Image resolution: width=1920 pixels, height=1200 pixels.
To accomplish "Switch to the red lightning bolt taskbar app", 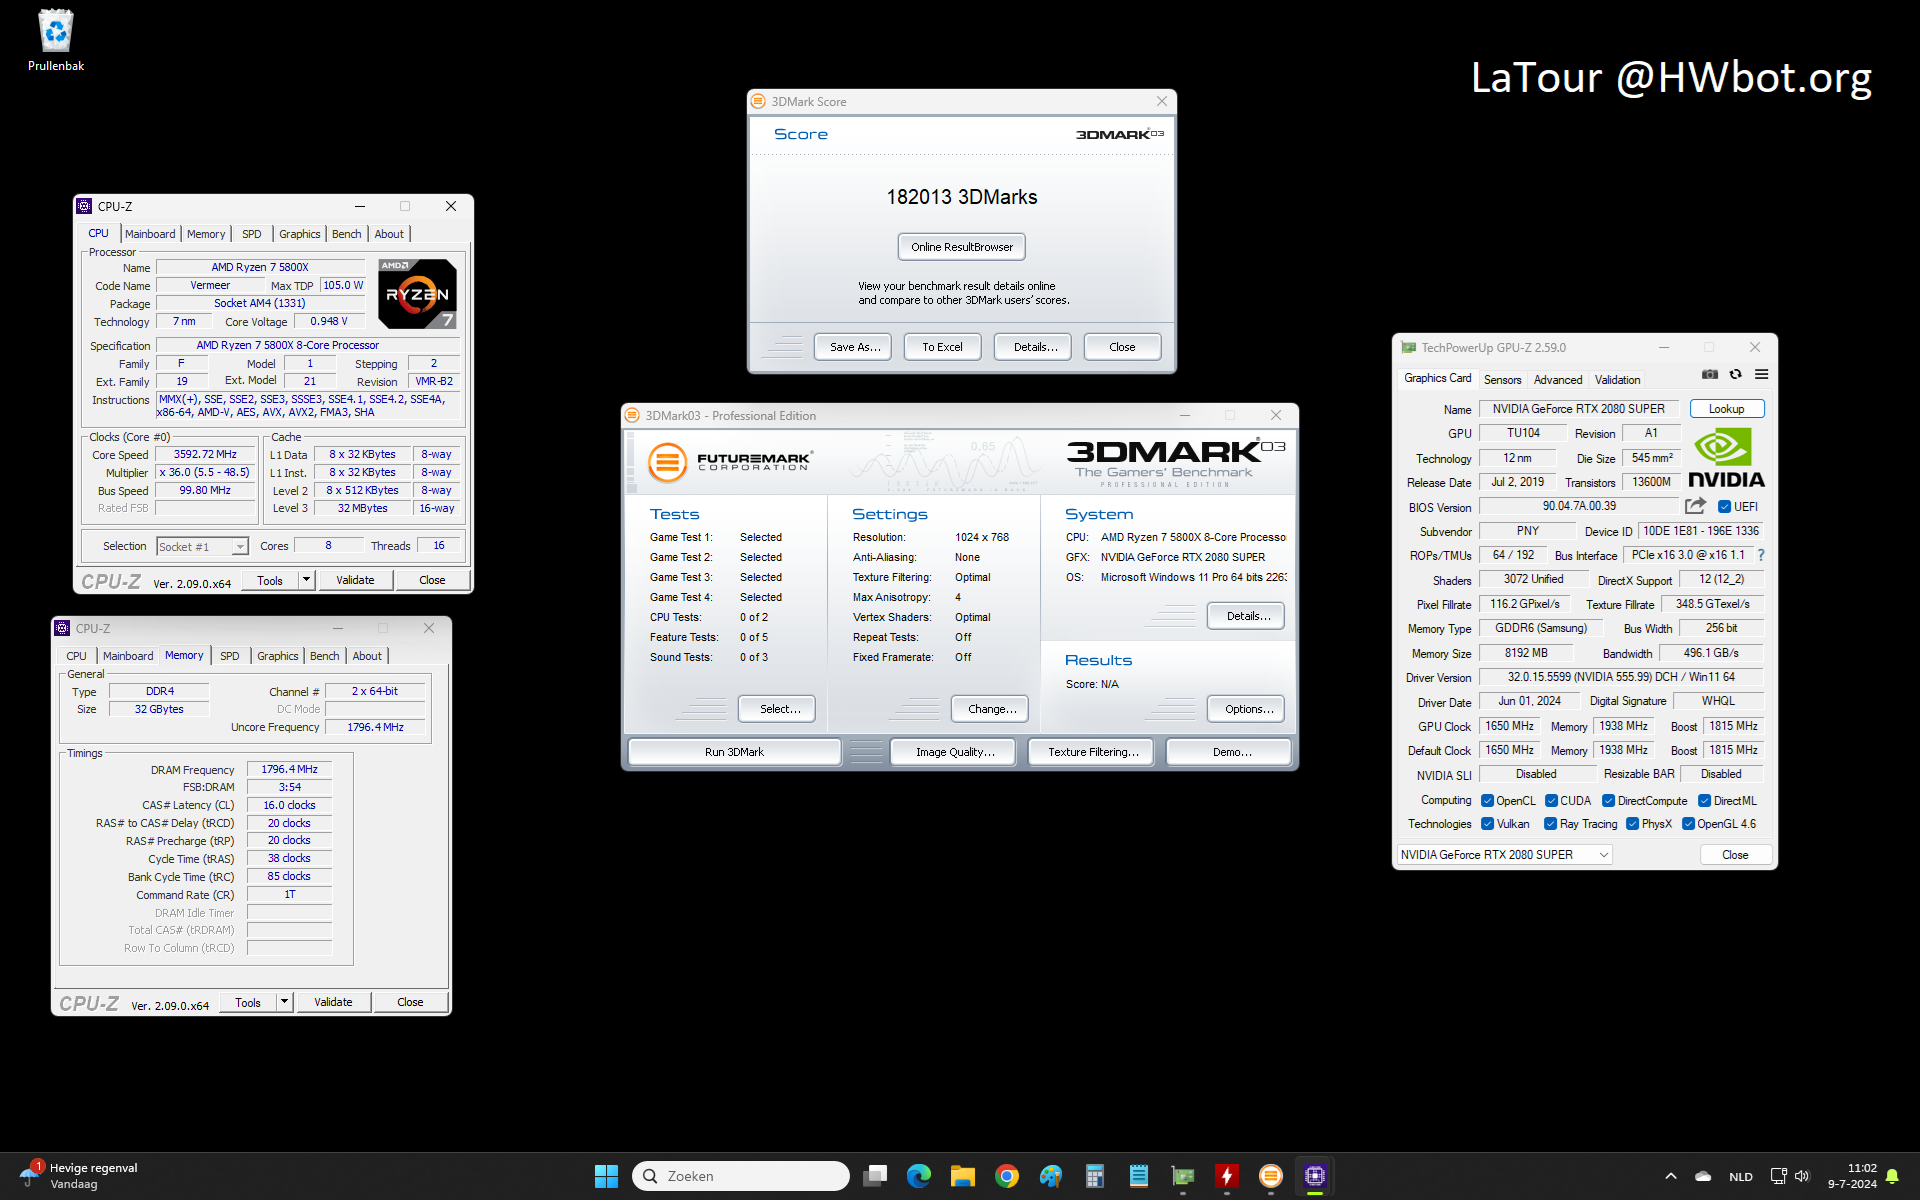I will [1227, 1176].
